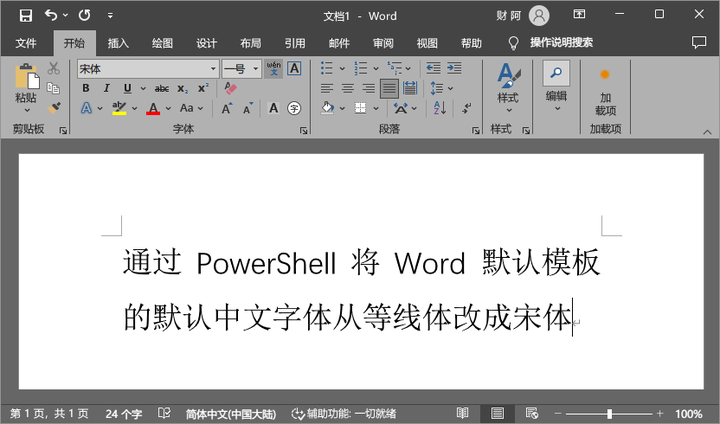Click the enclosed character 字 icon
Viewport: 720px width, 424px height.
(294, 108)
